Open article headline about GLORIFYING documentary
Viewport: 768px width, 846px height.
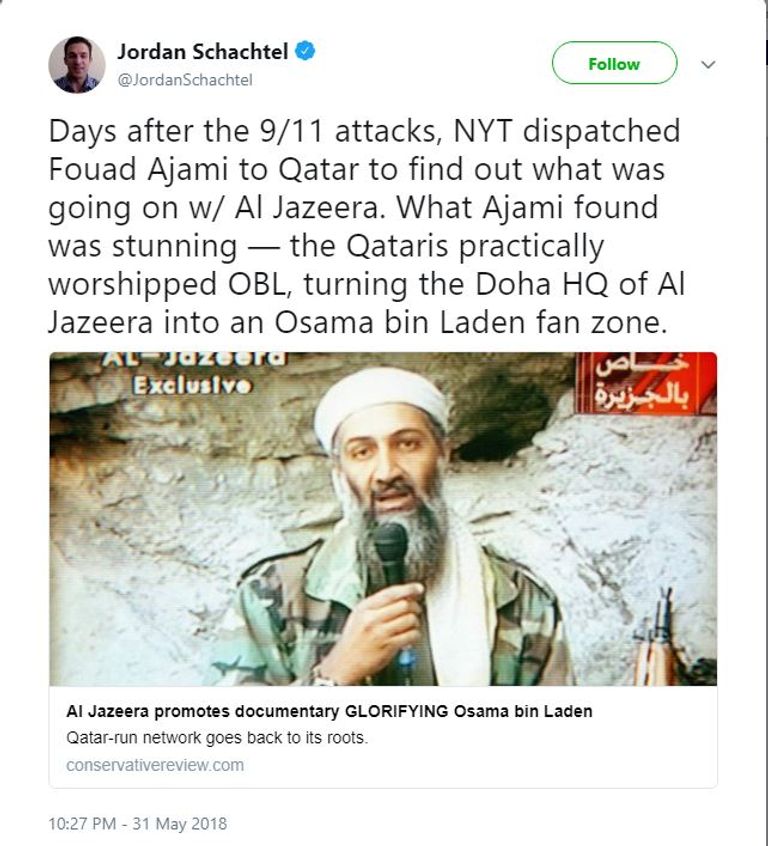click(329, 711)
